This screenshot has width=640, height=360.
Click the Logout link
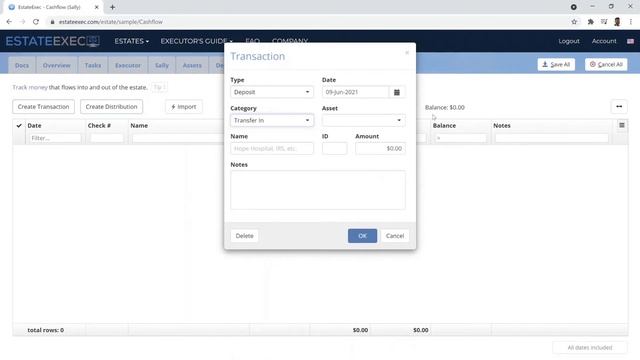click(x=569, y=41)
